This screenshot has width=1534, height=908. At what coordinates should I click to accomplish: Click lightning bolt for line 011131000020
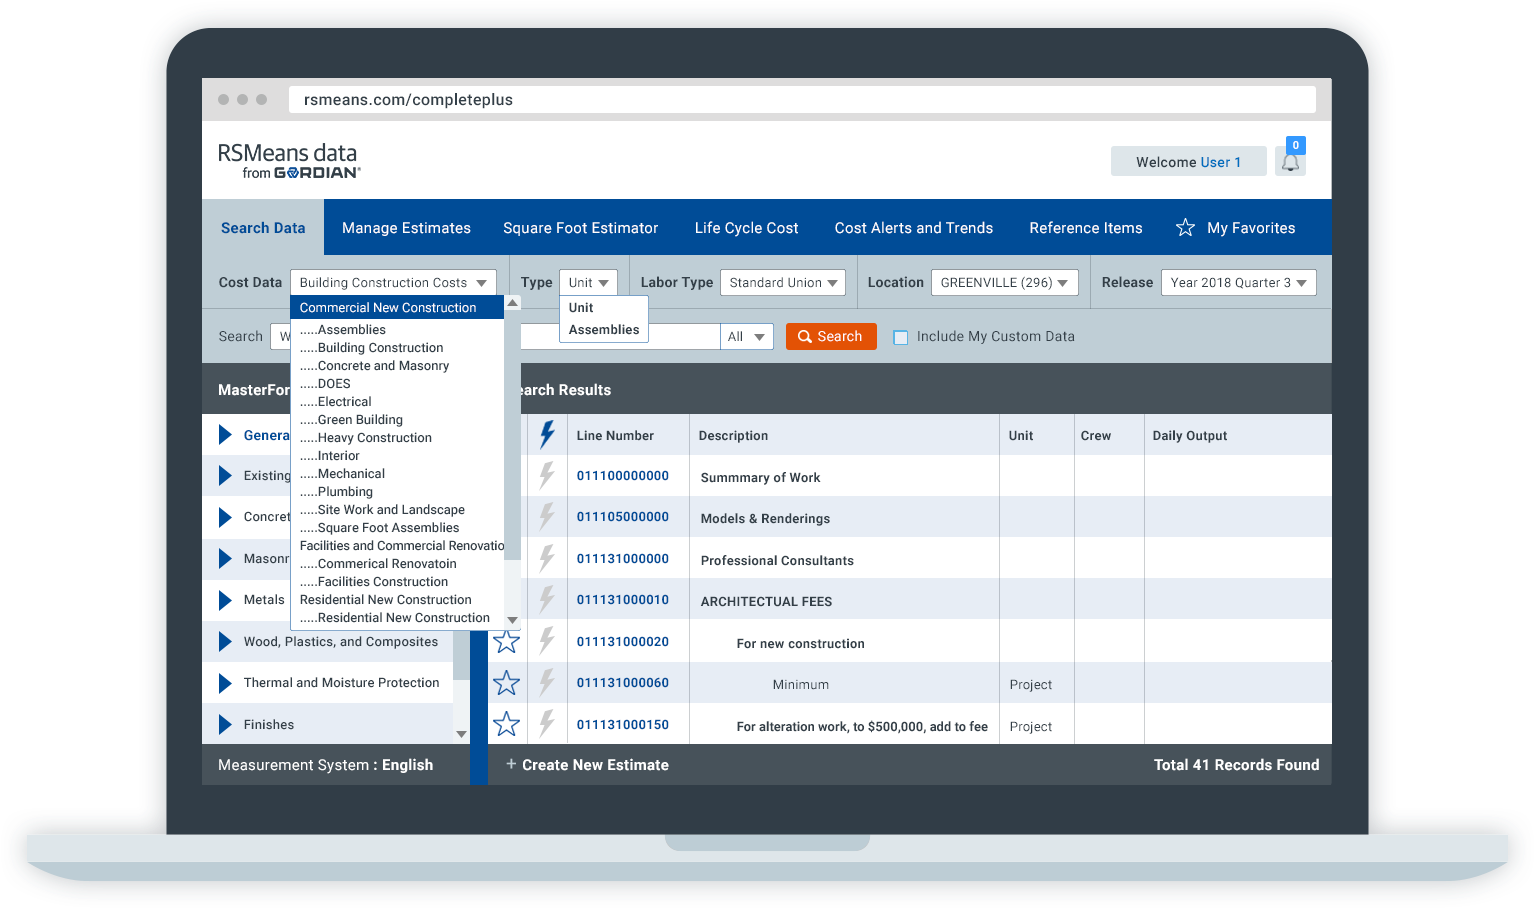547,641
